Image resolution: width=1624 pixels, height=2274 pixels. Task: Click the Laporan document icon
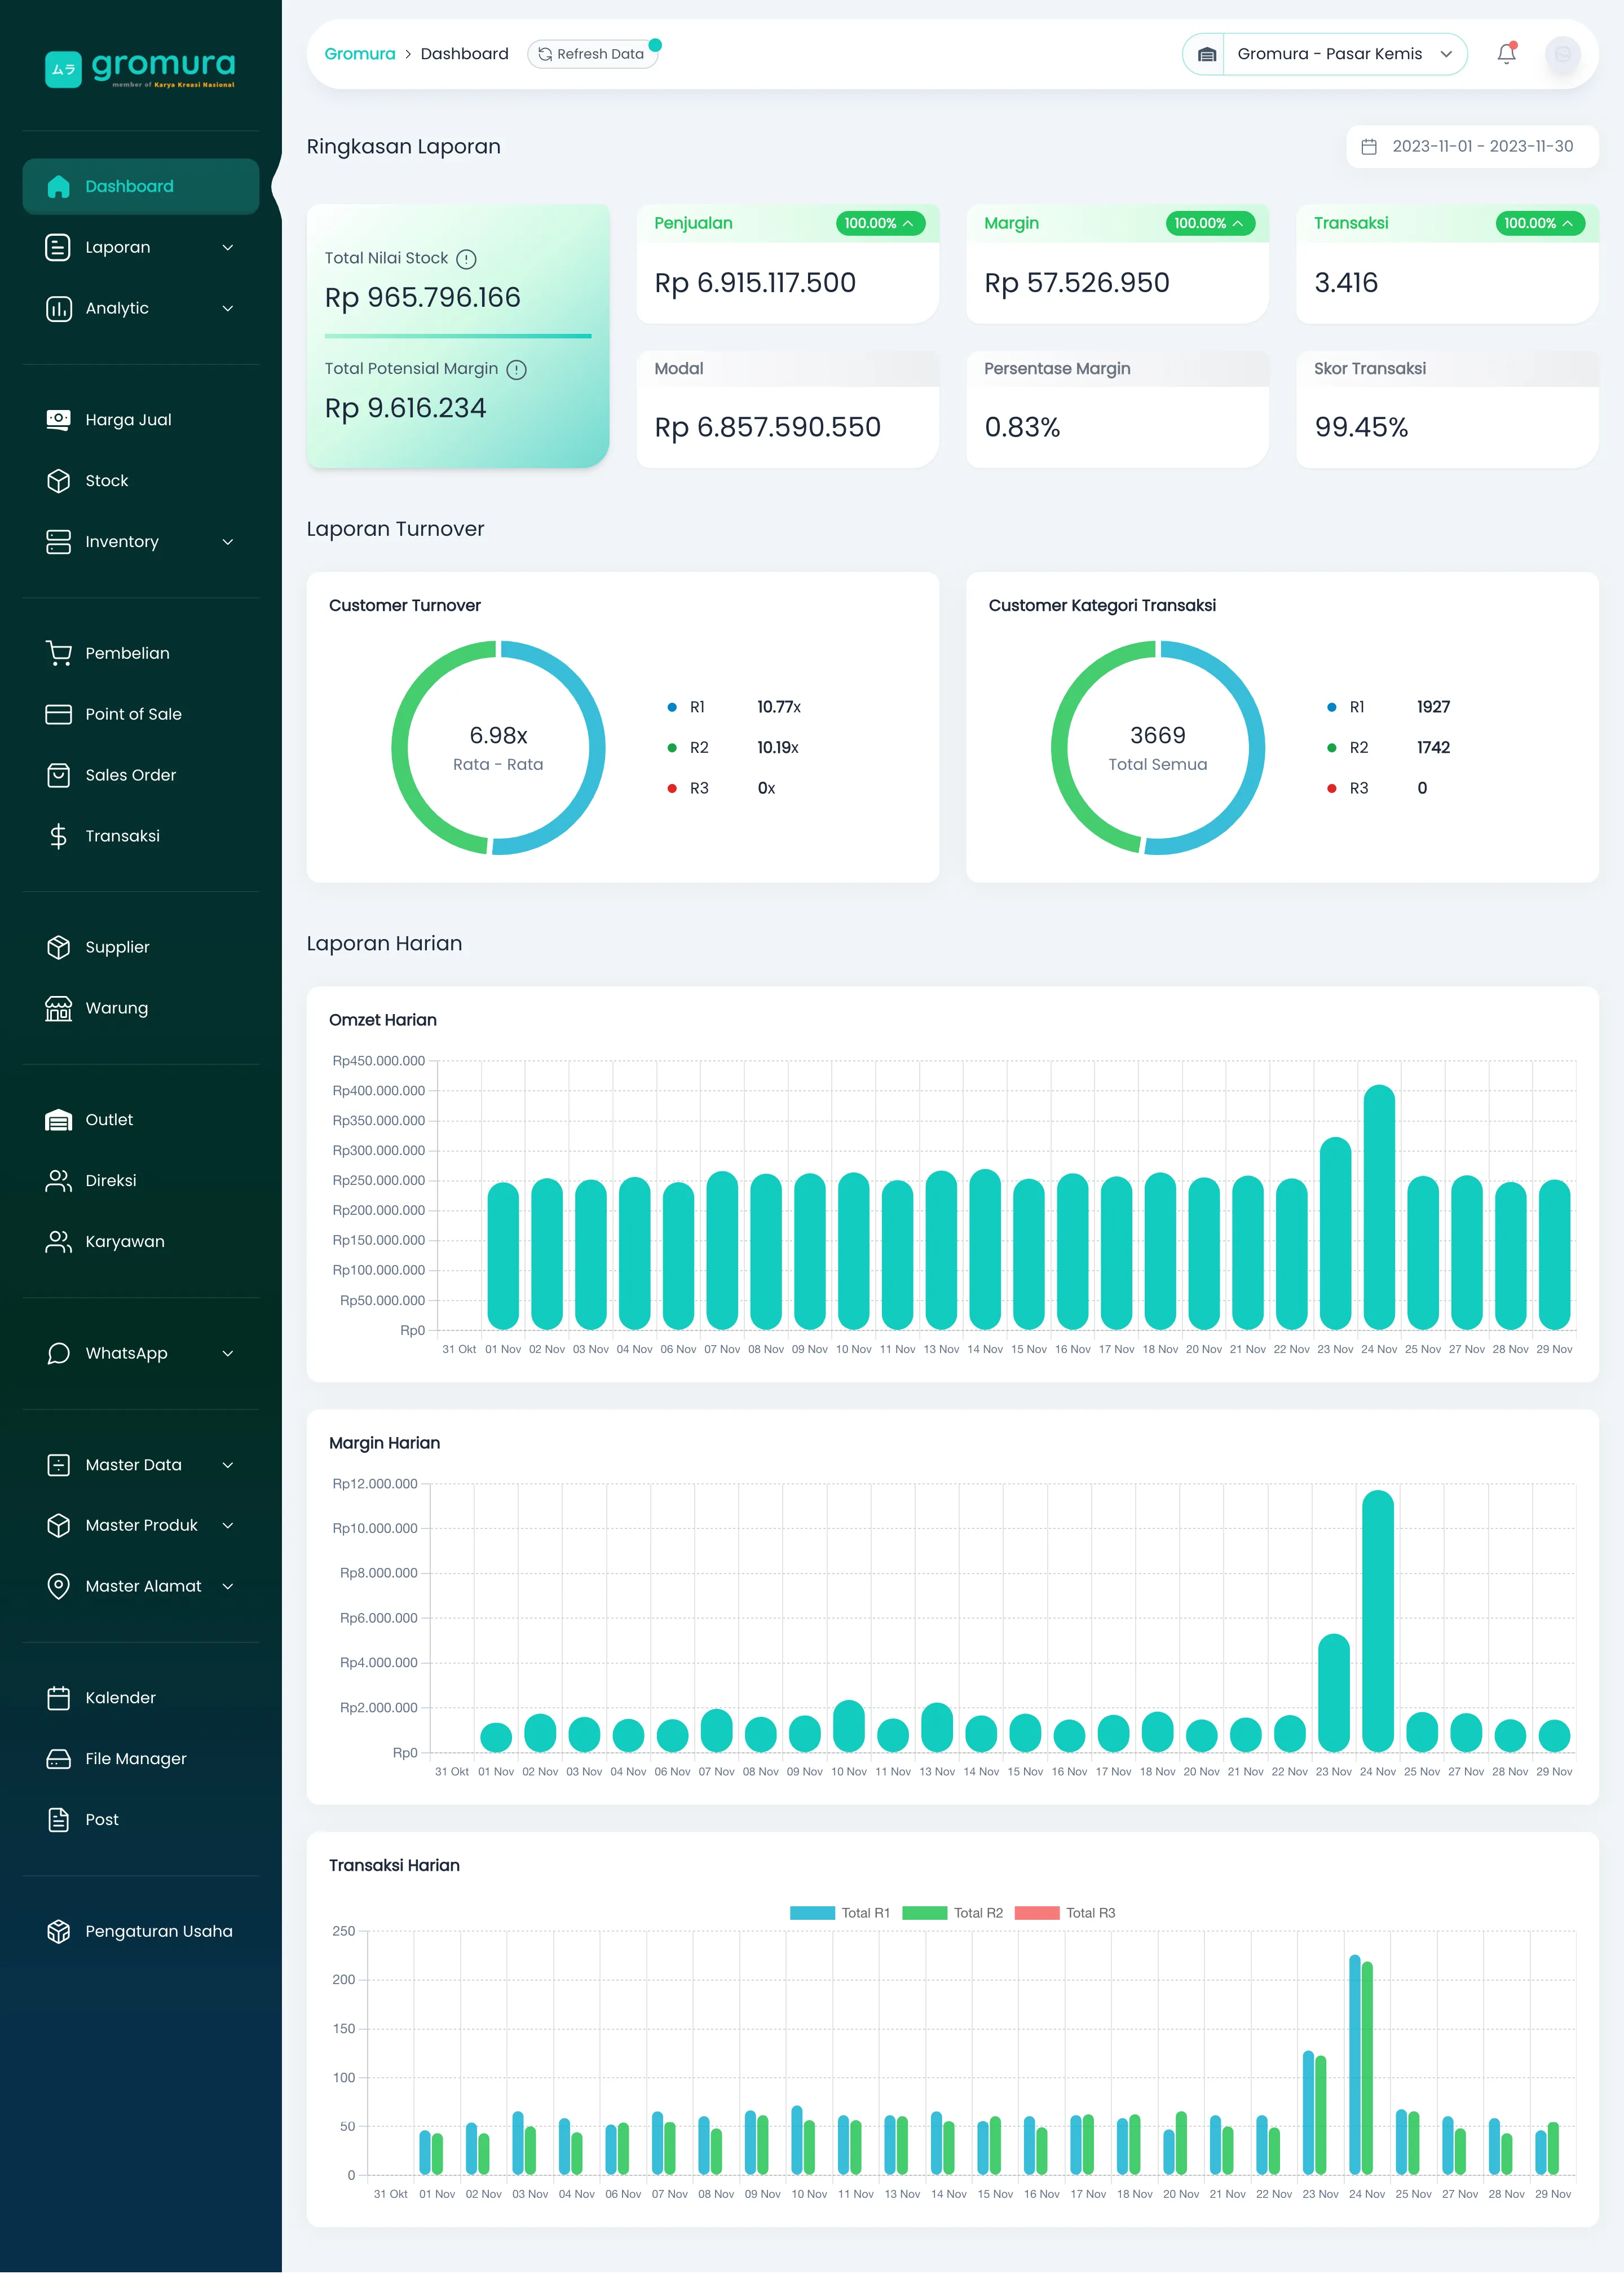58,248
